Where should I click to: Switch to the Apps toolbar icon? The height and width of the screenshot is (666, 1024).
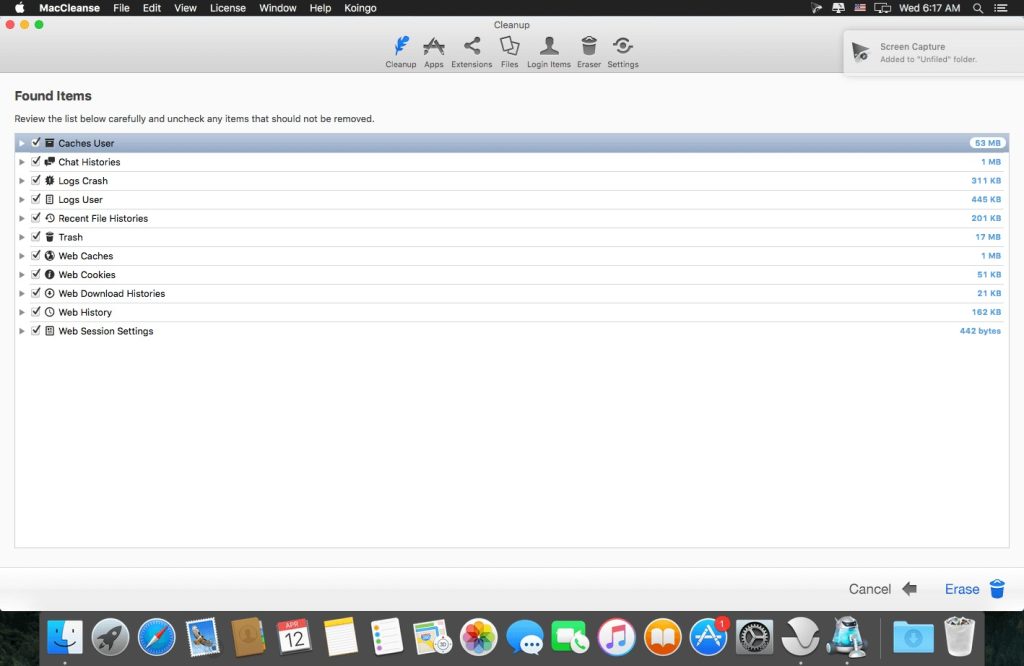coord(433,51)
